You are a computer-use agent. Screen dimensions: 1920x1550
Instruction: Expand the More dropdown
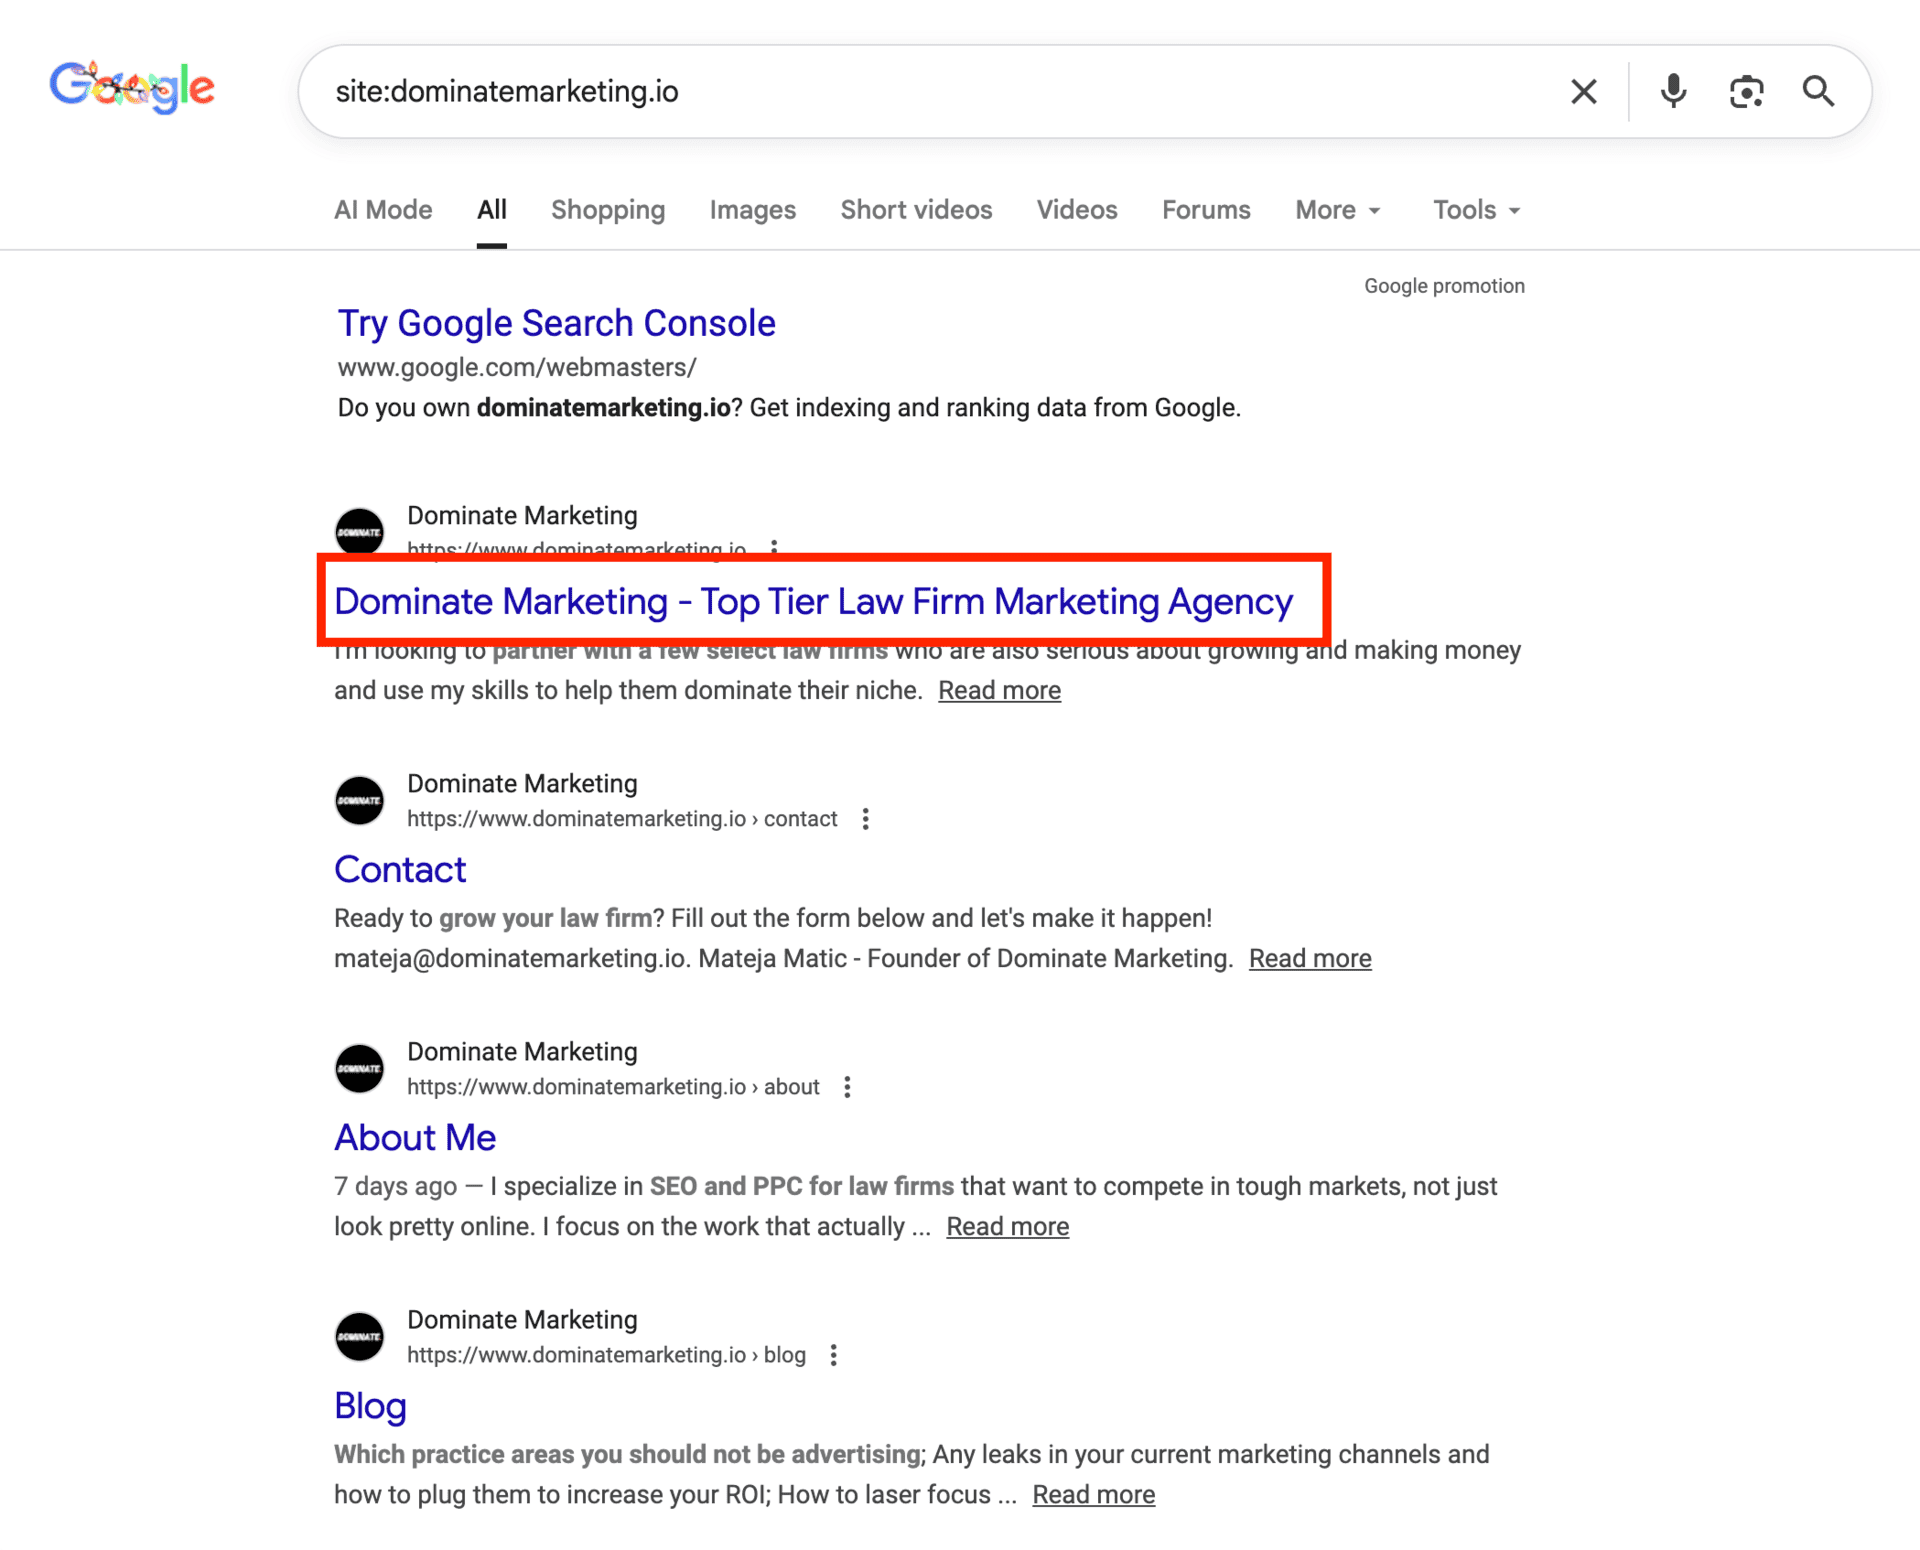tap(1337, 210)
